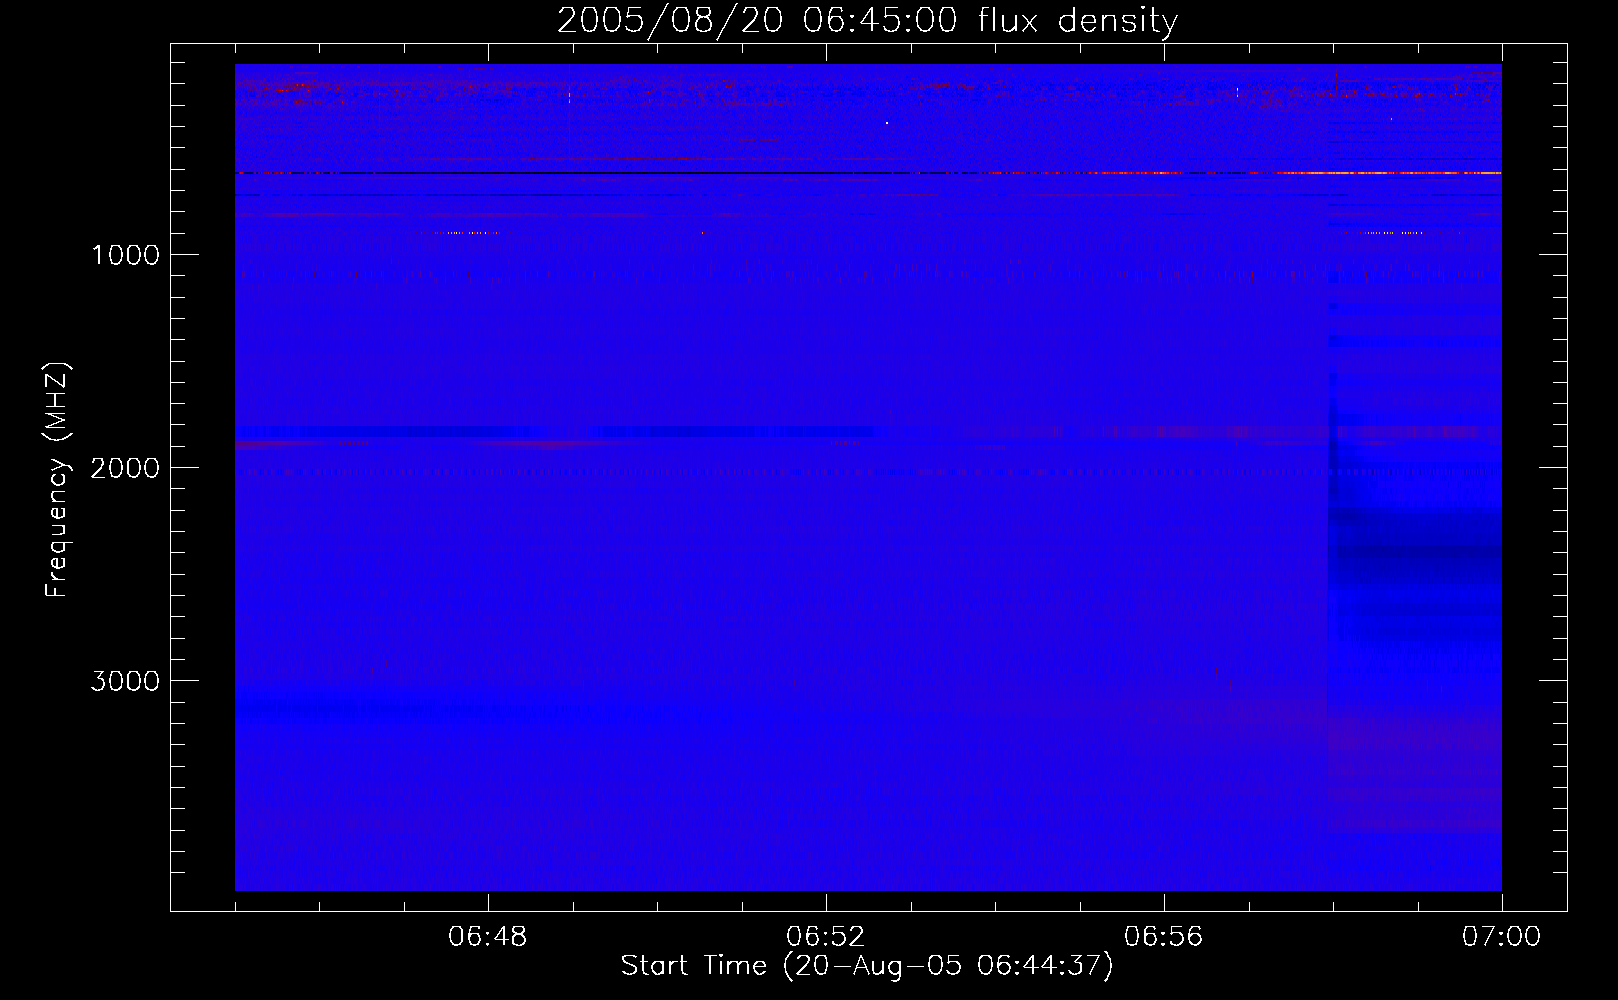Click the 06:56 time tick label
The image size is (1618, 1000).
(x=1164, y=937)
